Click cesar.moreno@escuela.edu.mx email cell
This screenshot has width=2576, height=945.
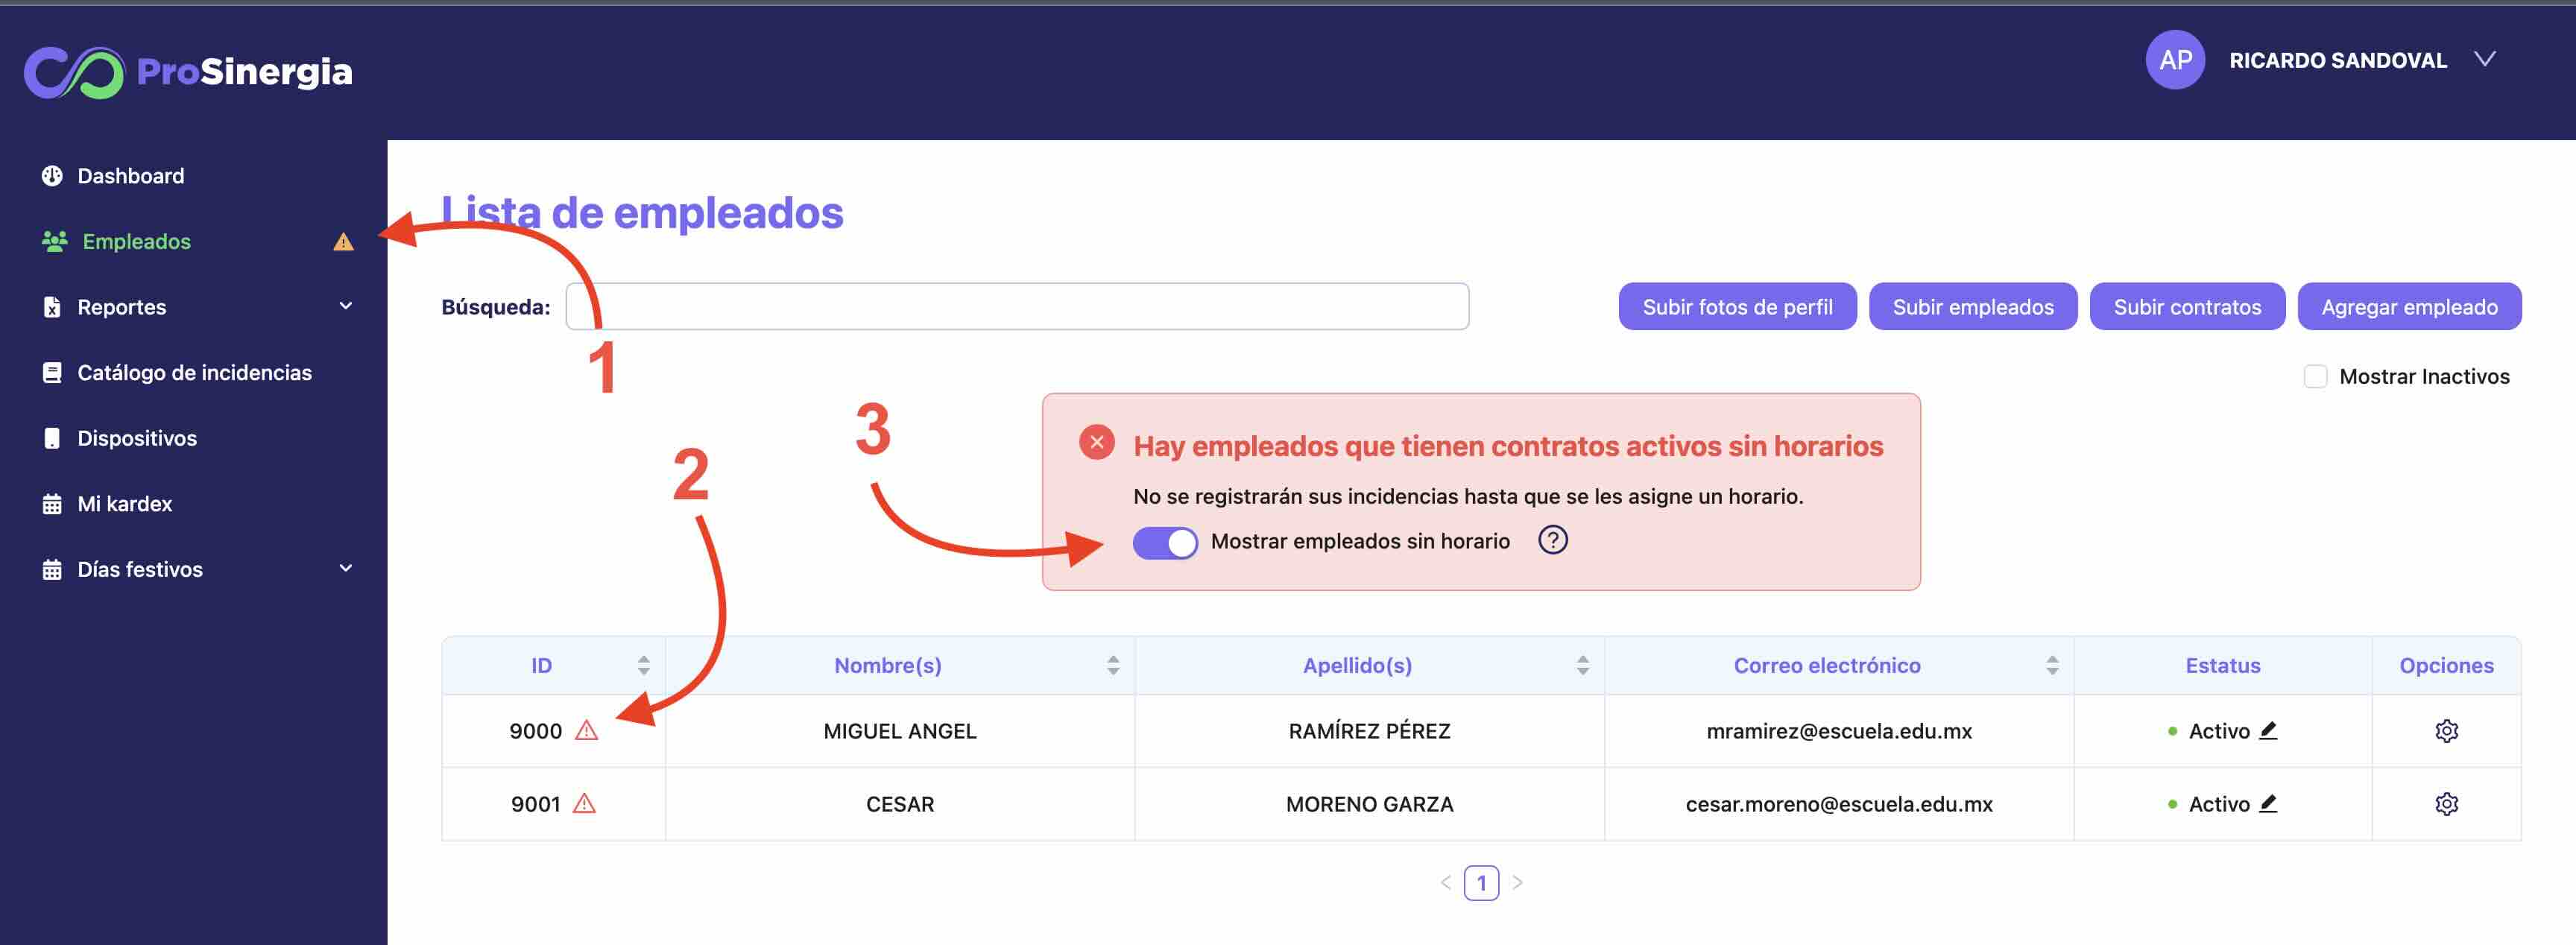coord(1839,804)
